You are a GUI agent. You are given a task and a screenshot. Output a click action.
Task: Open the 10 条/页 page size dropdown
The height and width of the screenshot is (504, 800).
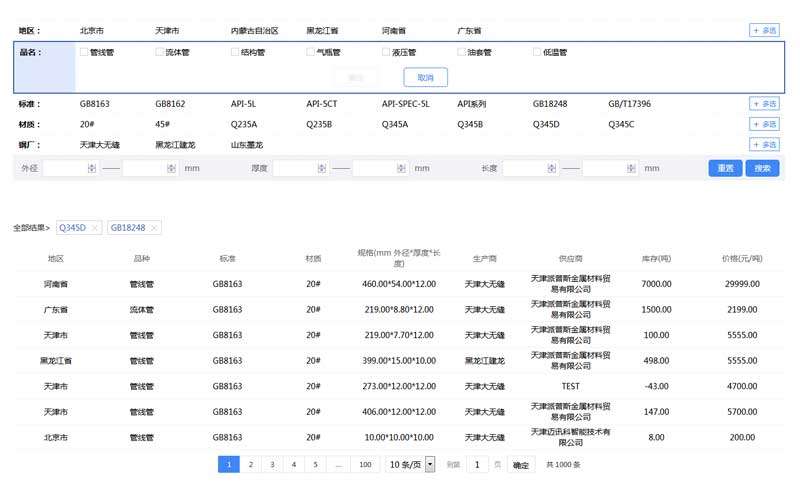(x=430, y=464)
